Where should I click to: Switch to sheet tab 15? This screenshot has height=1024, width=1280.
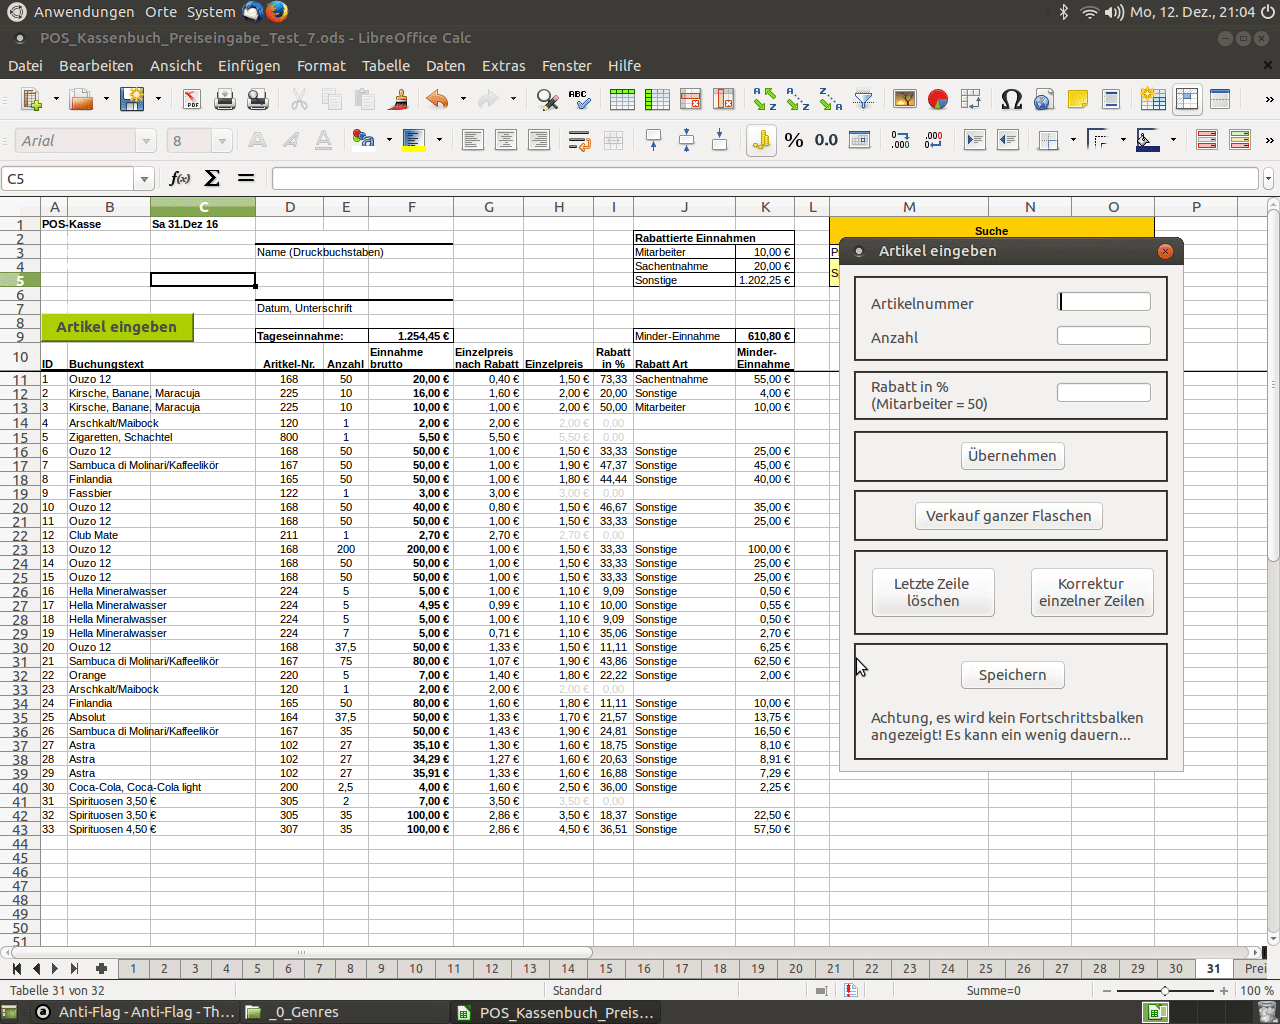[606, 968]
